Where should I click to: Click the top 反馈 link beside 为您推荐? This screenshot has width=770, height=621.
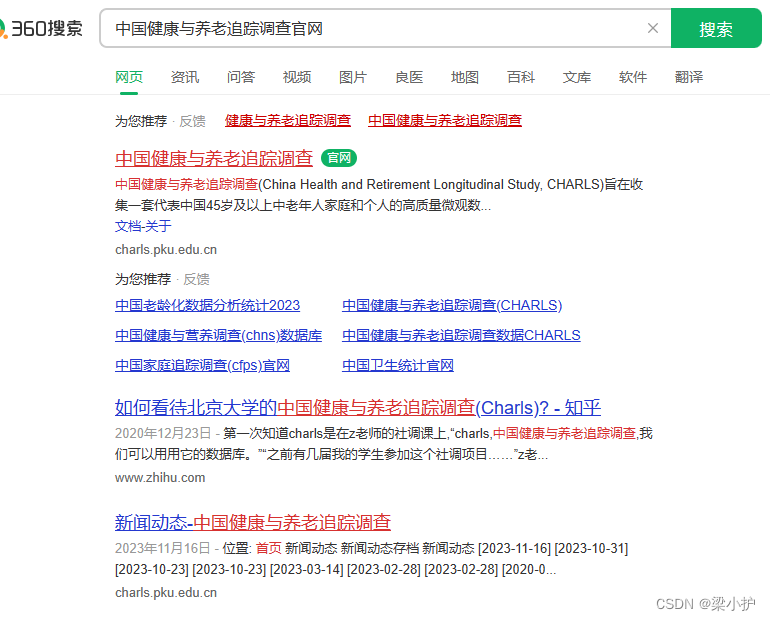(192, 121)
